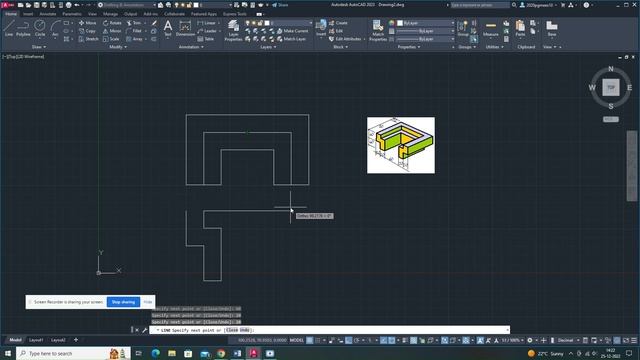Click the help search field
The width and height of the screenshot is (640, 360).
pos(480,5)
